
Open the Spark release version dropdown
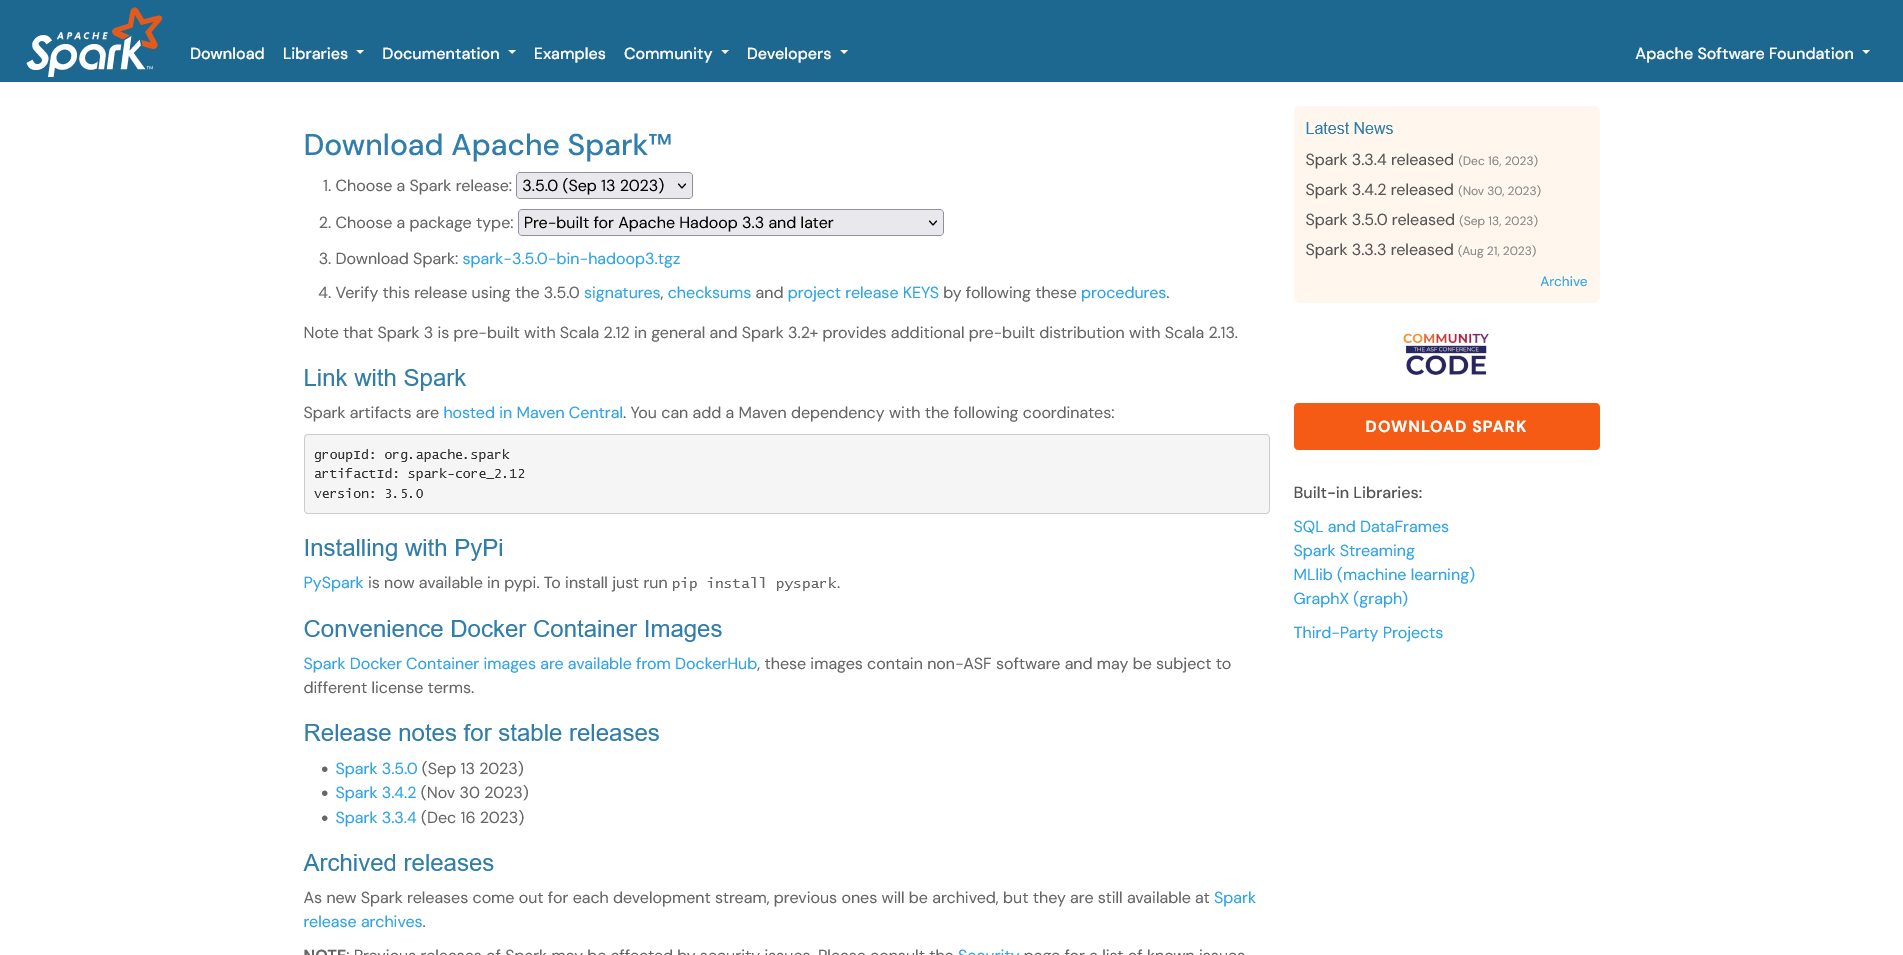click(x=604, y=186)
